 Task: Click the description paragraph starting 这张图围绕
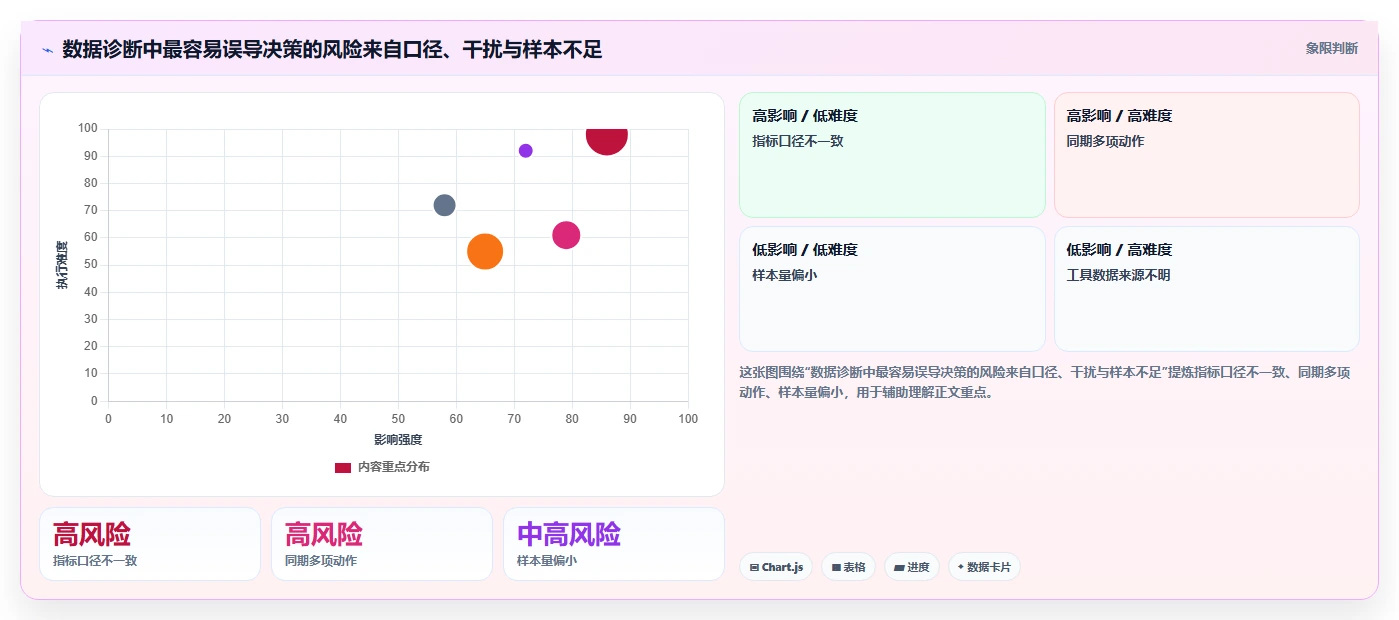click(1045, 382)
